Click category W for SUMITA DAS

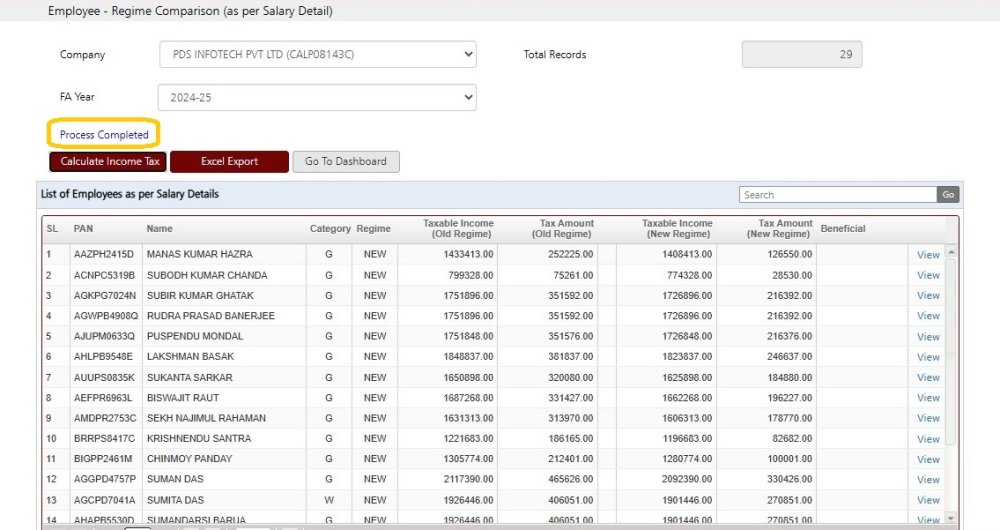(x=329, y=500)
